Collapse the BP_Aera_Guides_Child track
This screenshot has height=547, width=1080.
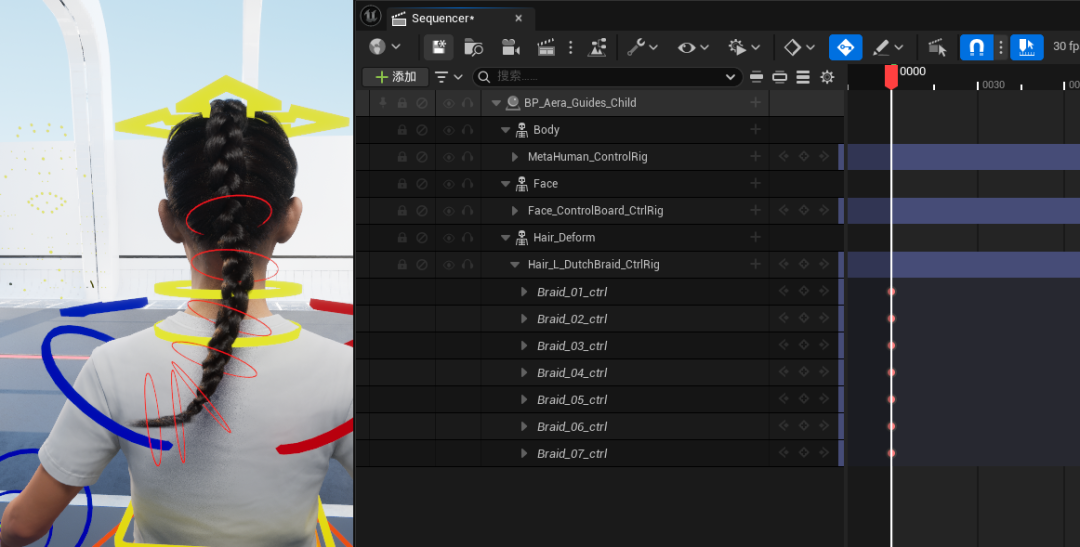click(496, 103)
